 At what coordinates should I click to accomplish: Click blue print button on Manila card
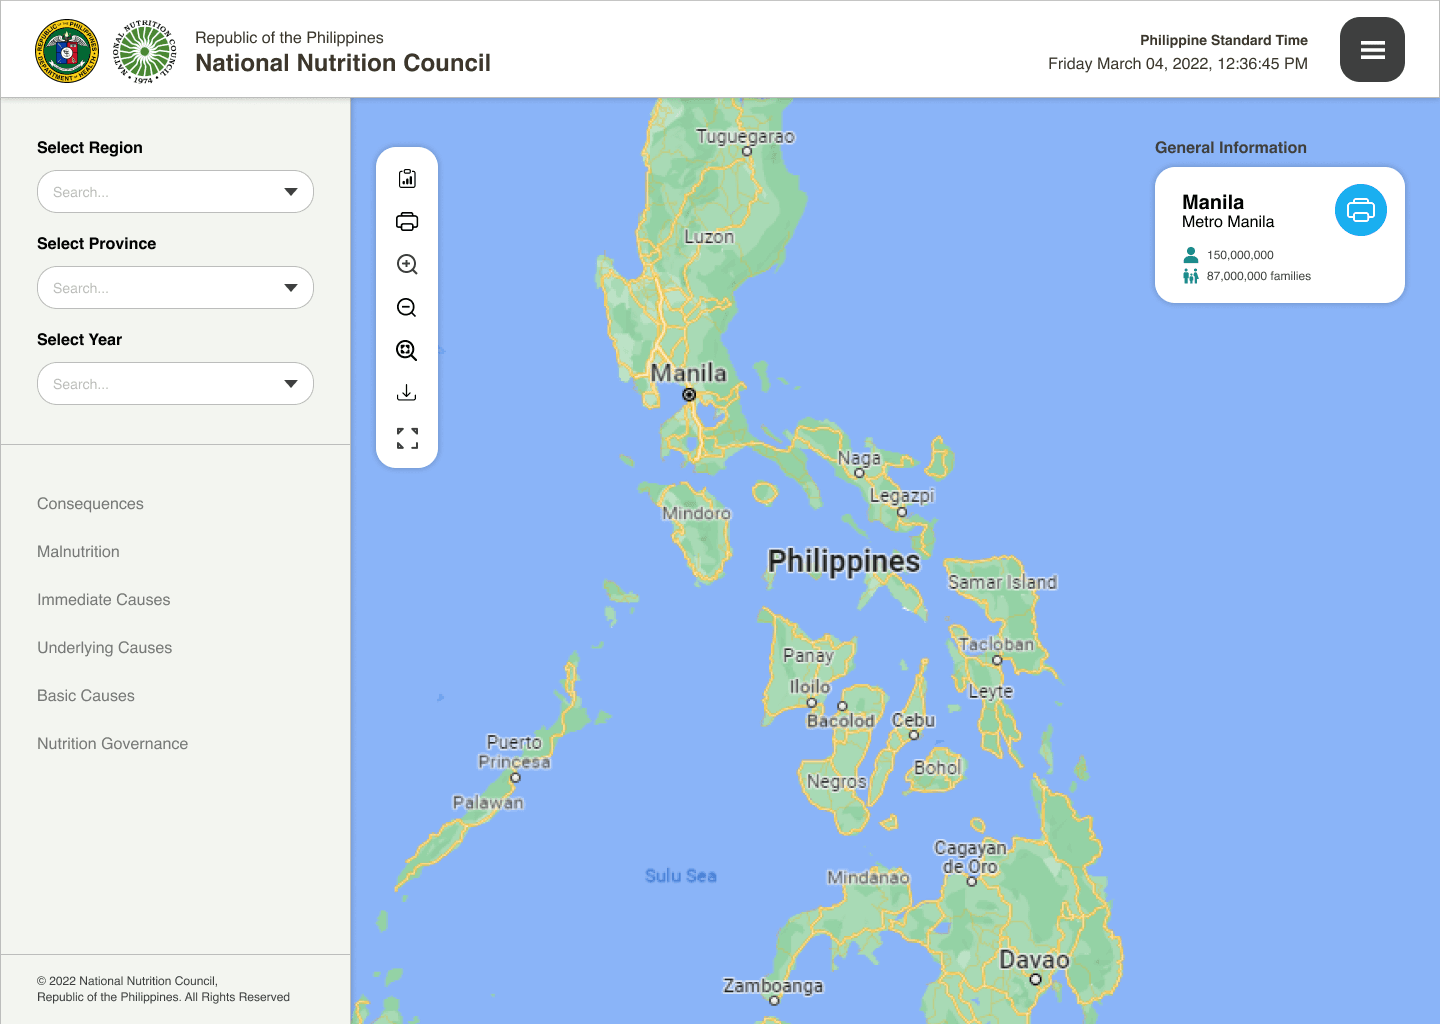click(1360, 211)
